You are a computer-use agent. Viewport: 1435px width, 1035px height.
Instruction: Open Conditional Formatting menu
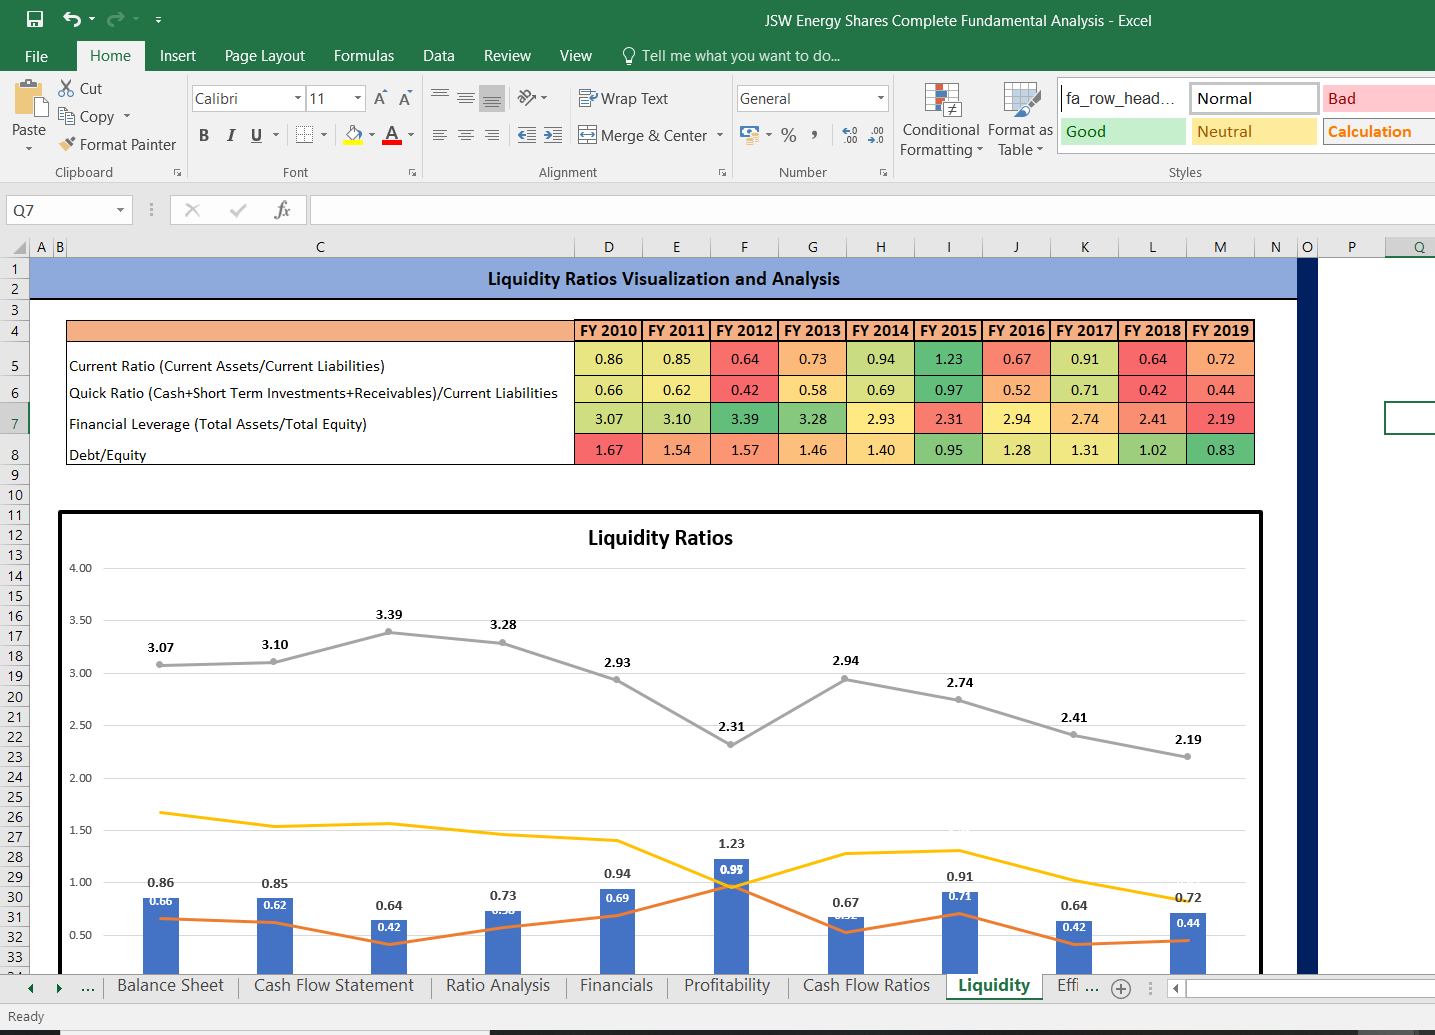[x=941, y=120]
